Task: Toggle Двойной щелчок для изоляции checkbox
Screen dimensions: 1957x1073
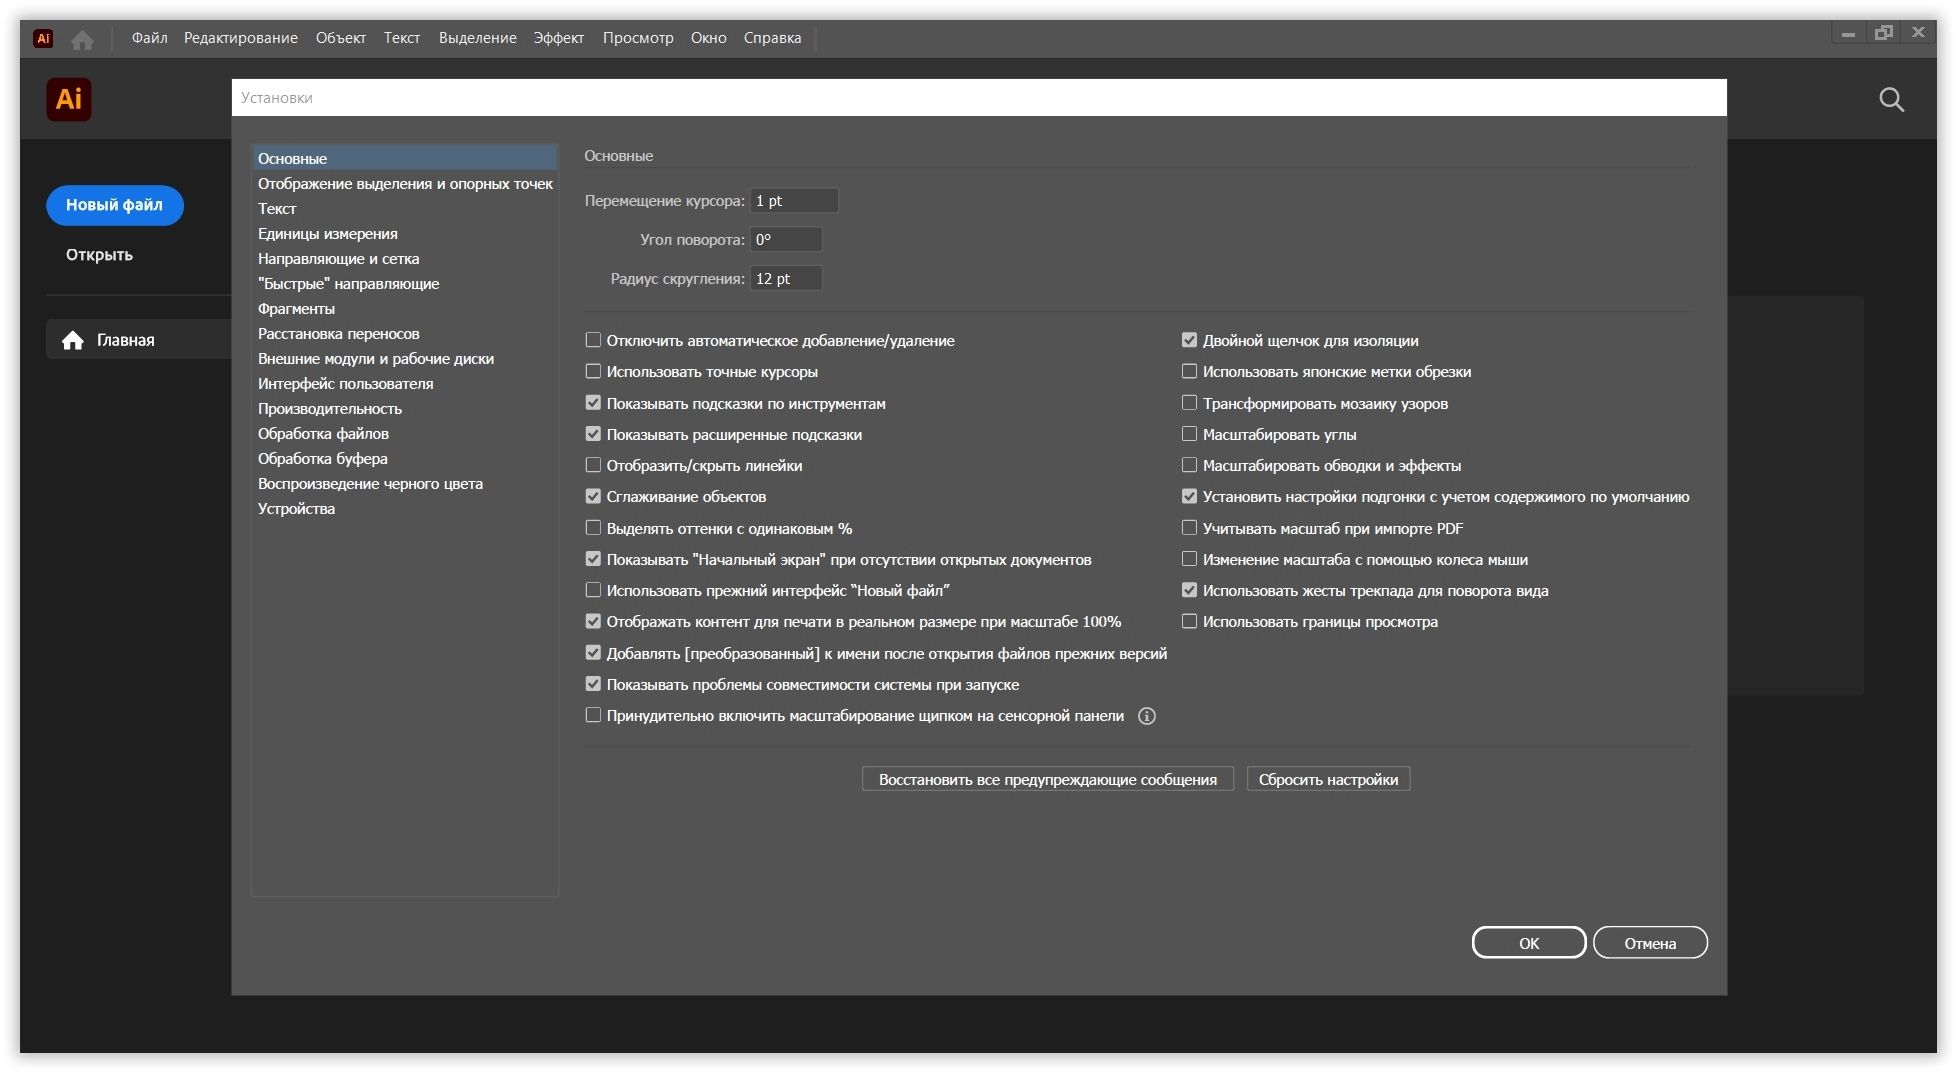Action: click(x=1189, y=341)
